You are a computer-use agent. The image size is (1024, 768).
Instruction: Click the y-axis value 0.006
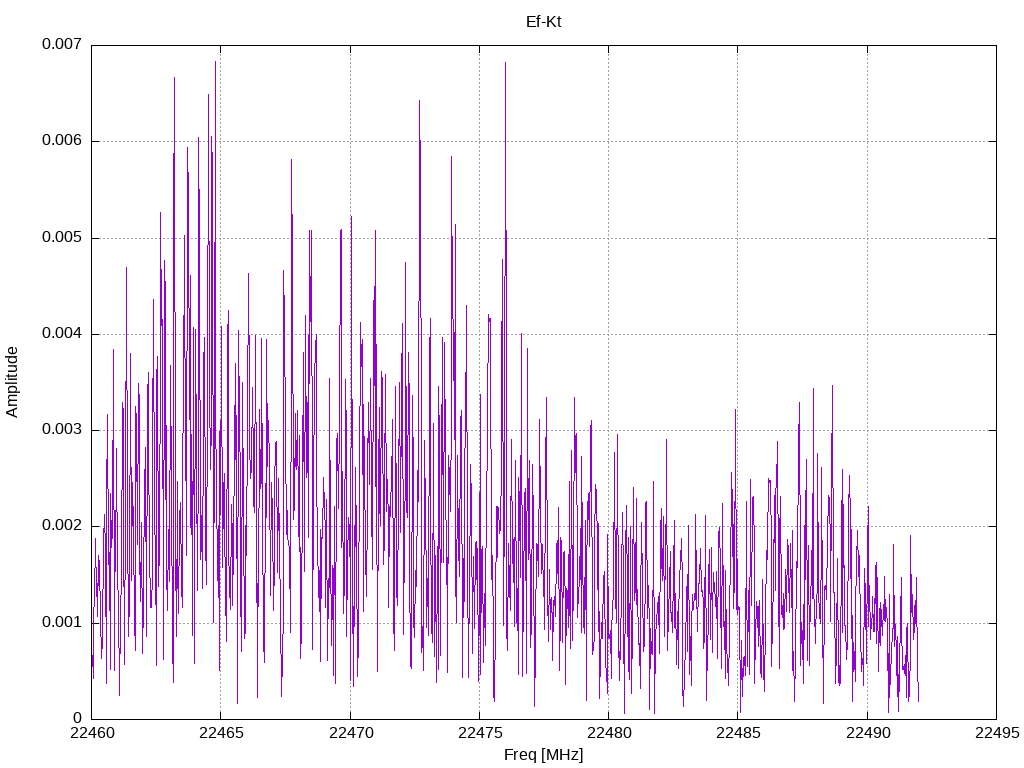(x=62, y=140)
